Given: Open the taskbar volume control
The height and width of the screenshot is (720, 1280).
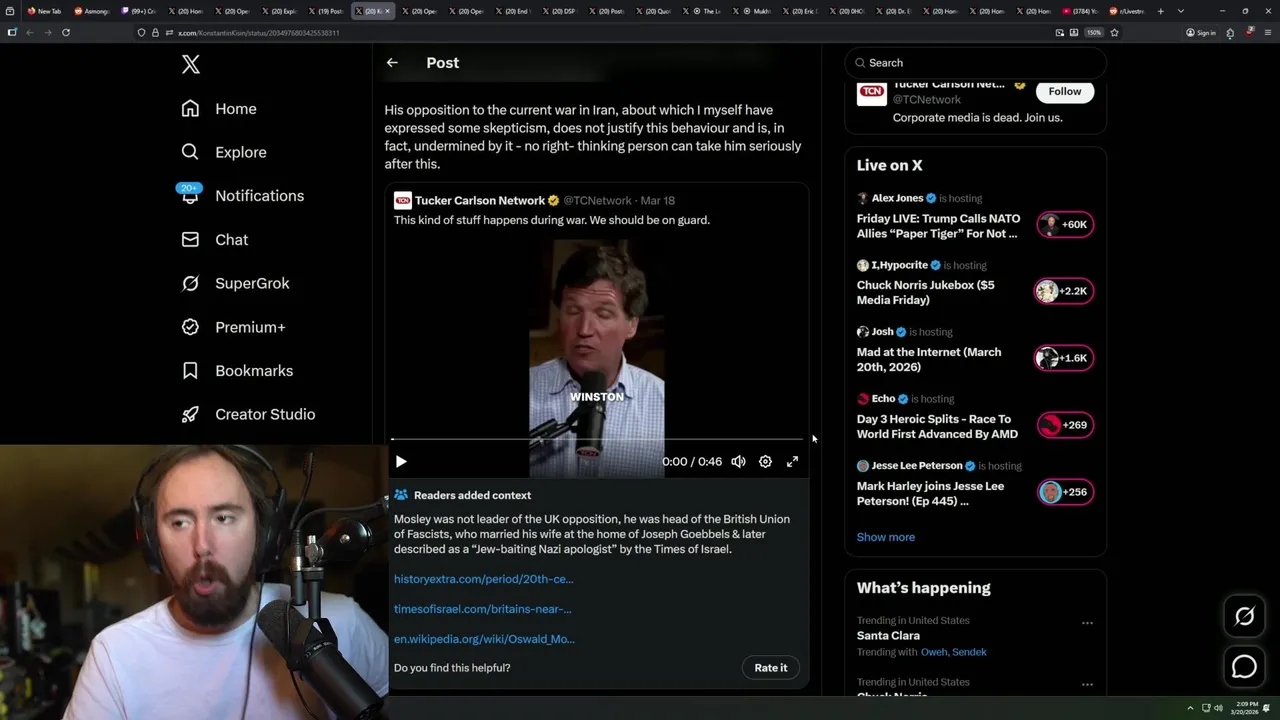Looking at the screenshot, I should click(1218, 708).
